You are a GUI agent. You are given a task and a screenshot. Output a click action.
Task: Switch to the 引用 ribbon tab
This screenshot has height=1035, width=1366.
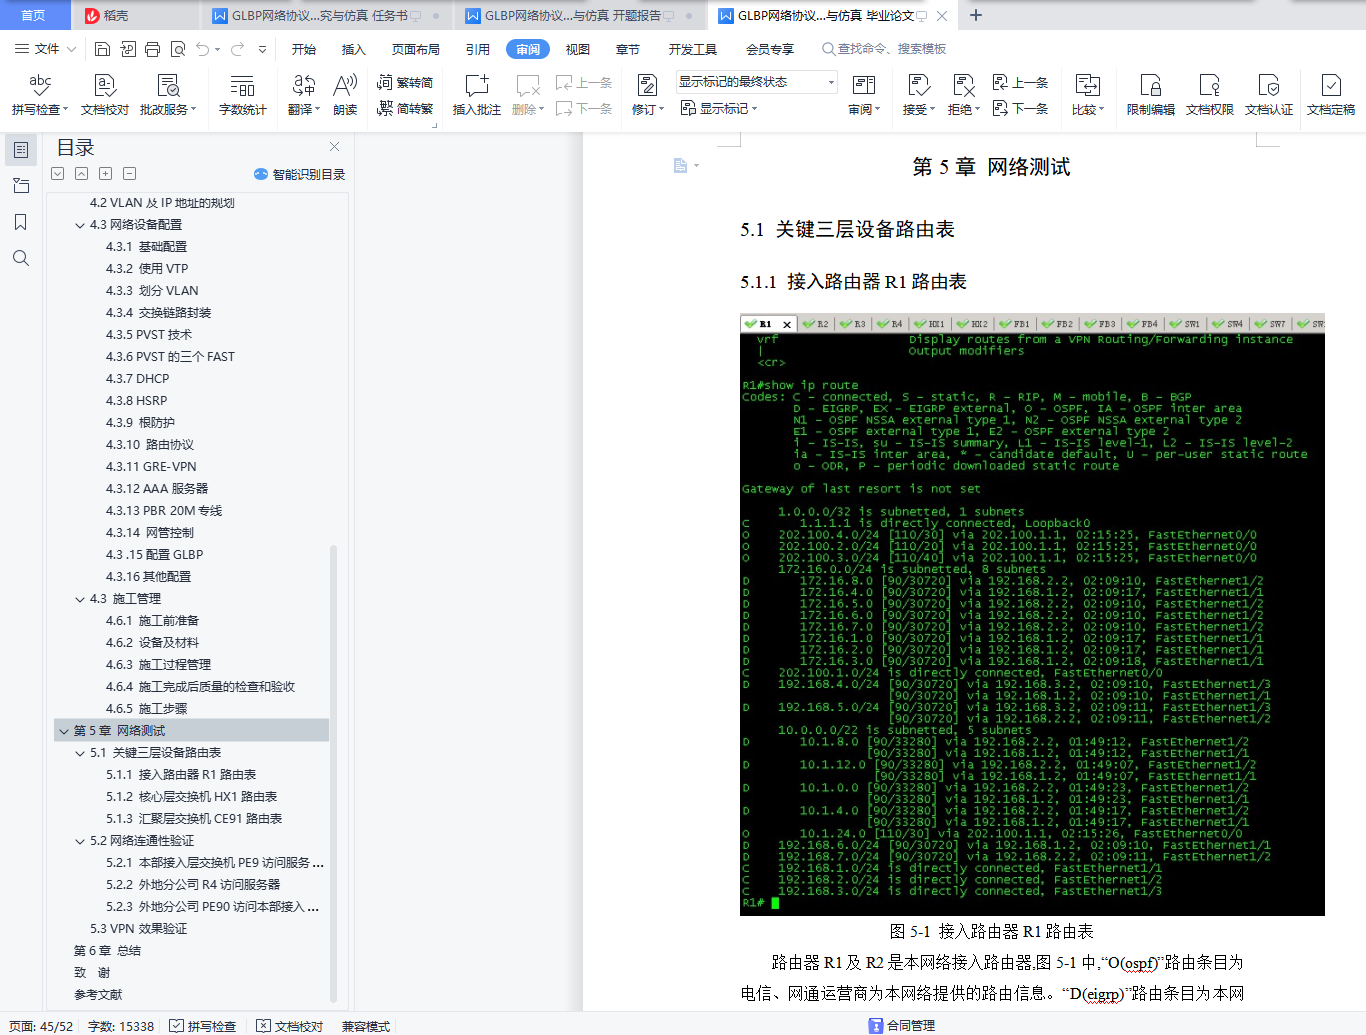pos(478,49)
